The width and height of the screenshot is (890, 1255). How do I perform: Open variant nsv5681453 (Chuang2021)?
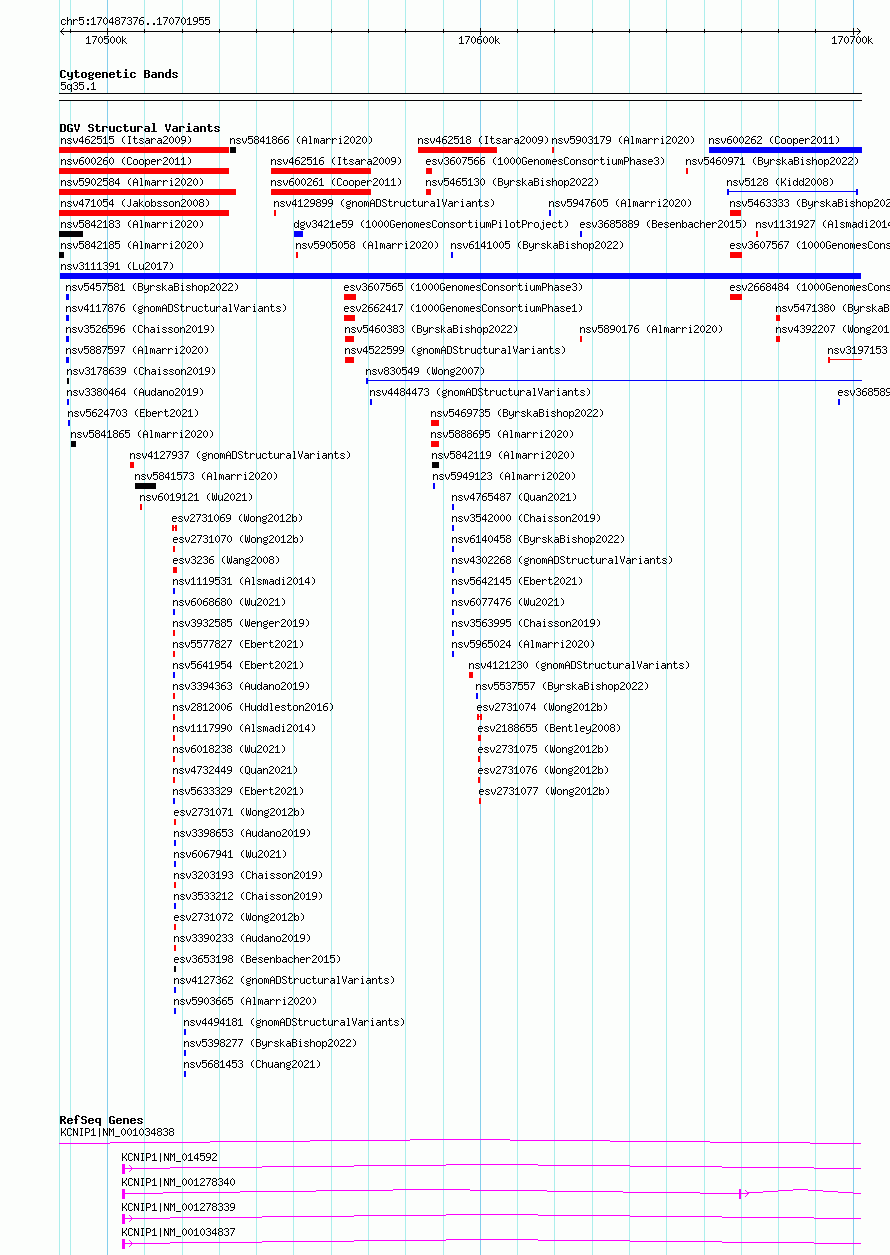click(x=252, y=1064)
